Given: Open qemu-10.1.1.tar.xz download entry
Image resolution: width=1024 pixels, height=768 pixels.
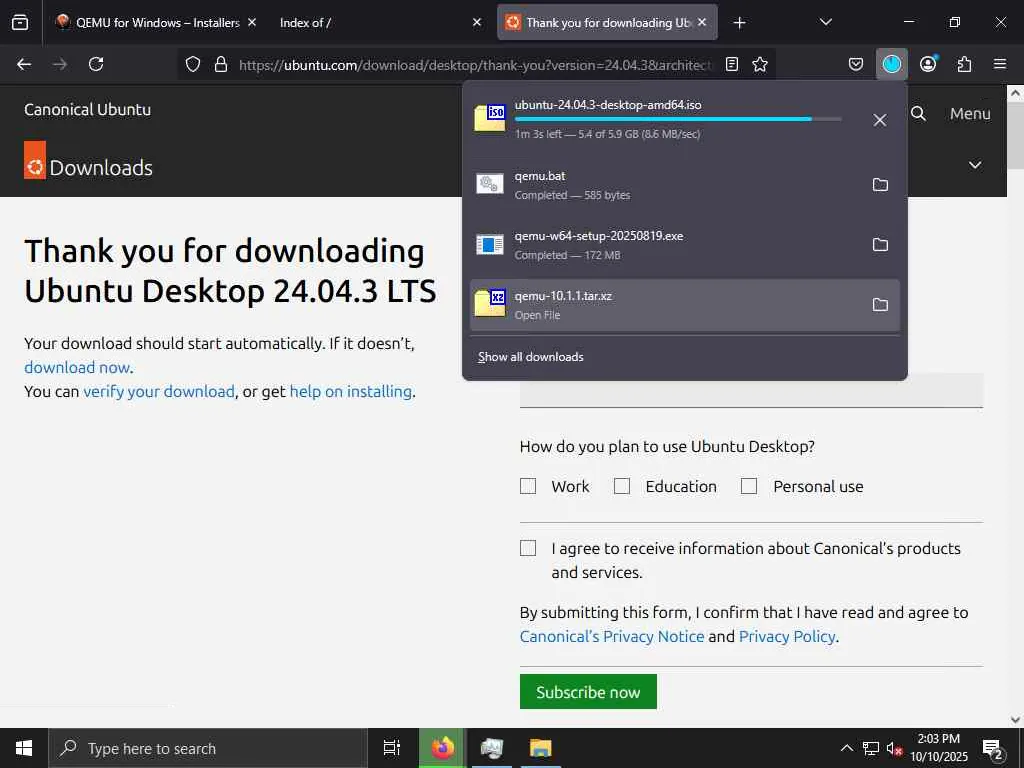Looking at the screenshot, I should (665, 305).
